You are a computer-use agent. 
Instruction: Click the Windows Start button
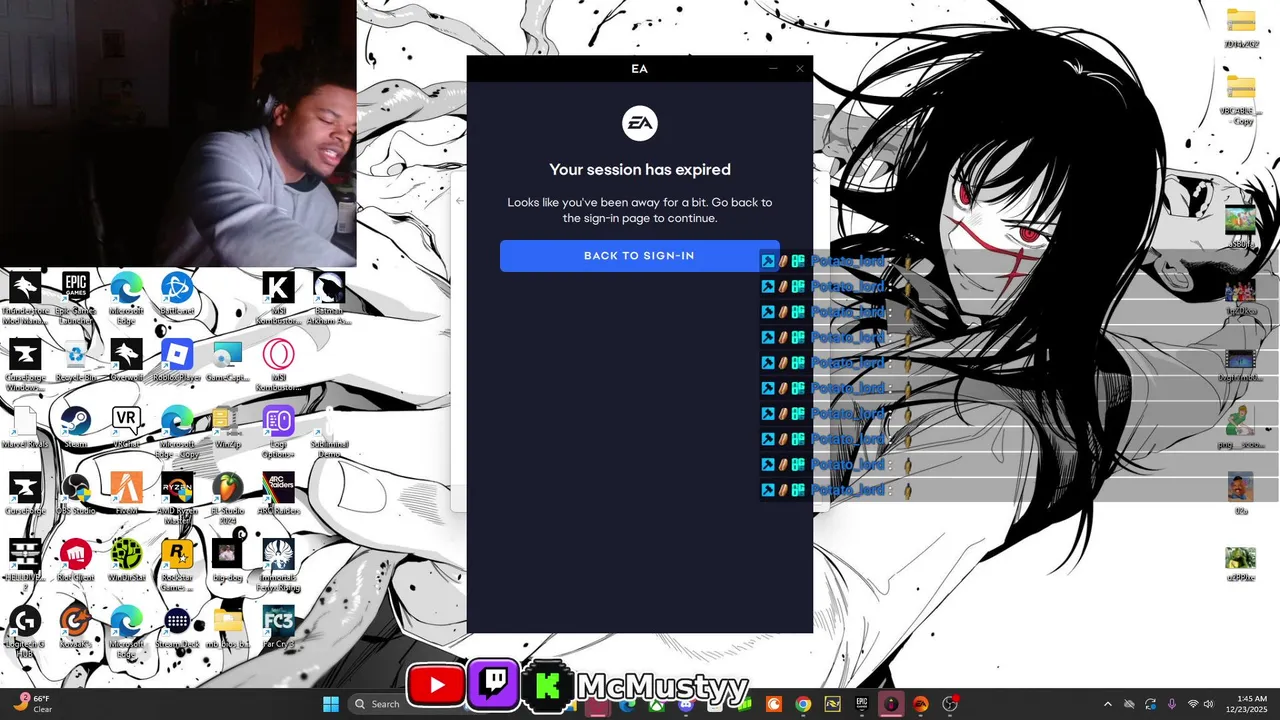coord(331,704)
